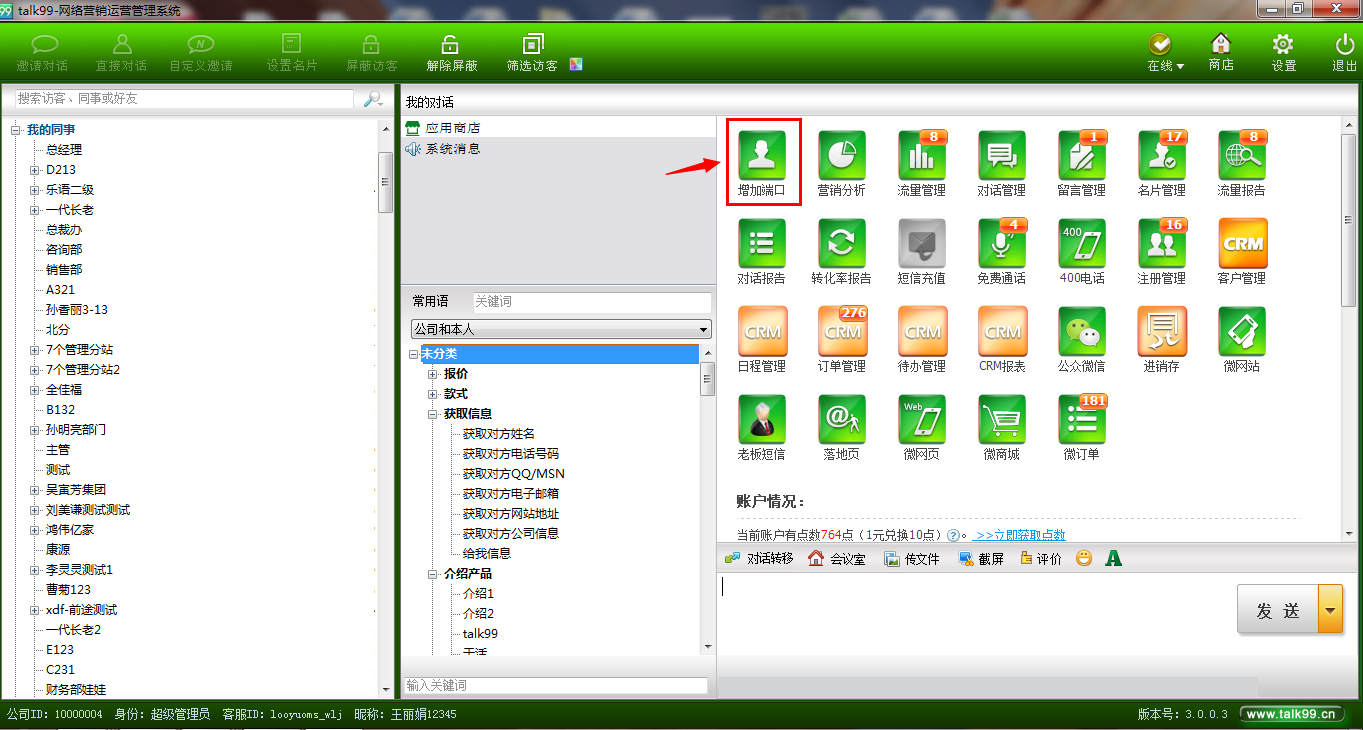Open the 留言管理 icon
Screen dimensions: 1363x730
[1082, 156]
